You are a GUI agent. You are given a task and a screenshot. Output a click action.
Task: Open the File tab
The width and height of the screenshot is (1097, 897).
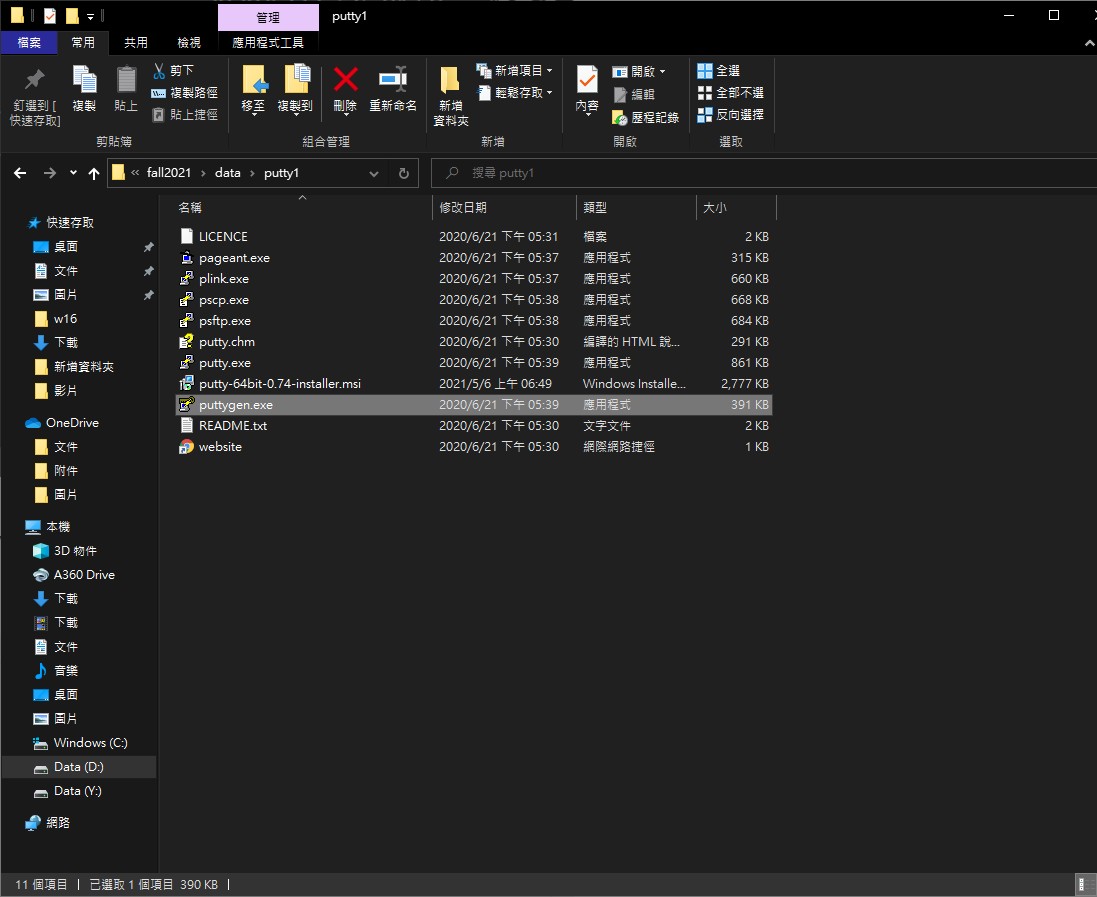pos(29,42)
